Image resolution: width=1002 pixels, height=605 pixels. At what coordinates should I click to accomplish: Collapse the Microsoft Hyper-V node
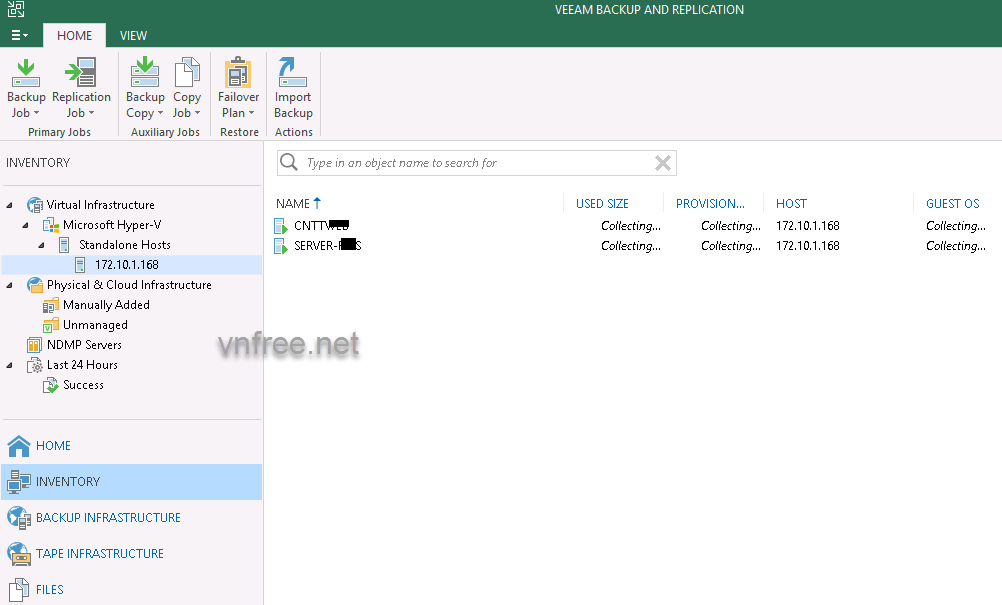pyautogui.click(x=26, y=225)
